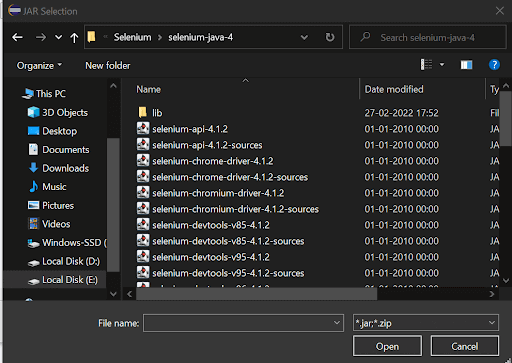The width and height of the screenshot is (512, 363).
Task: Open Documents in navigation pane
Action: pyautogui.click(x=59, y=150)
